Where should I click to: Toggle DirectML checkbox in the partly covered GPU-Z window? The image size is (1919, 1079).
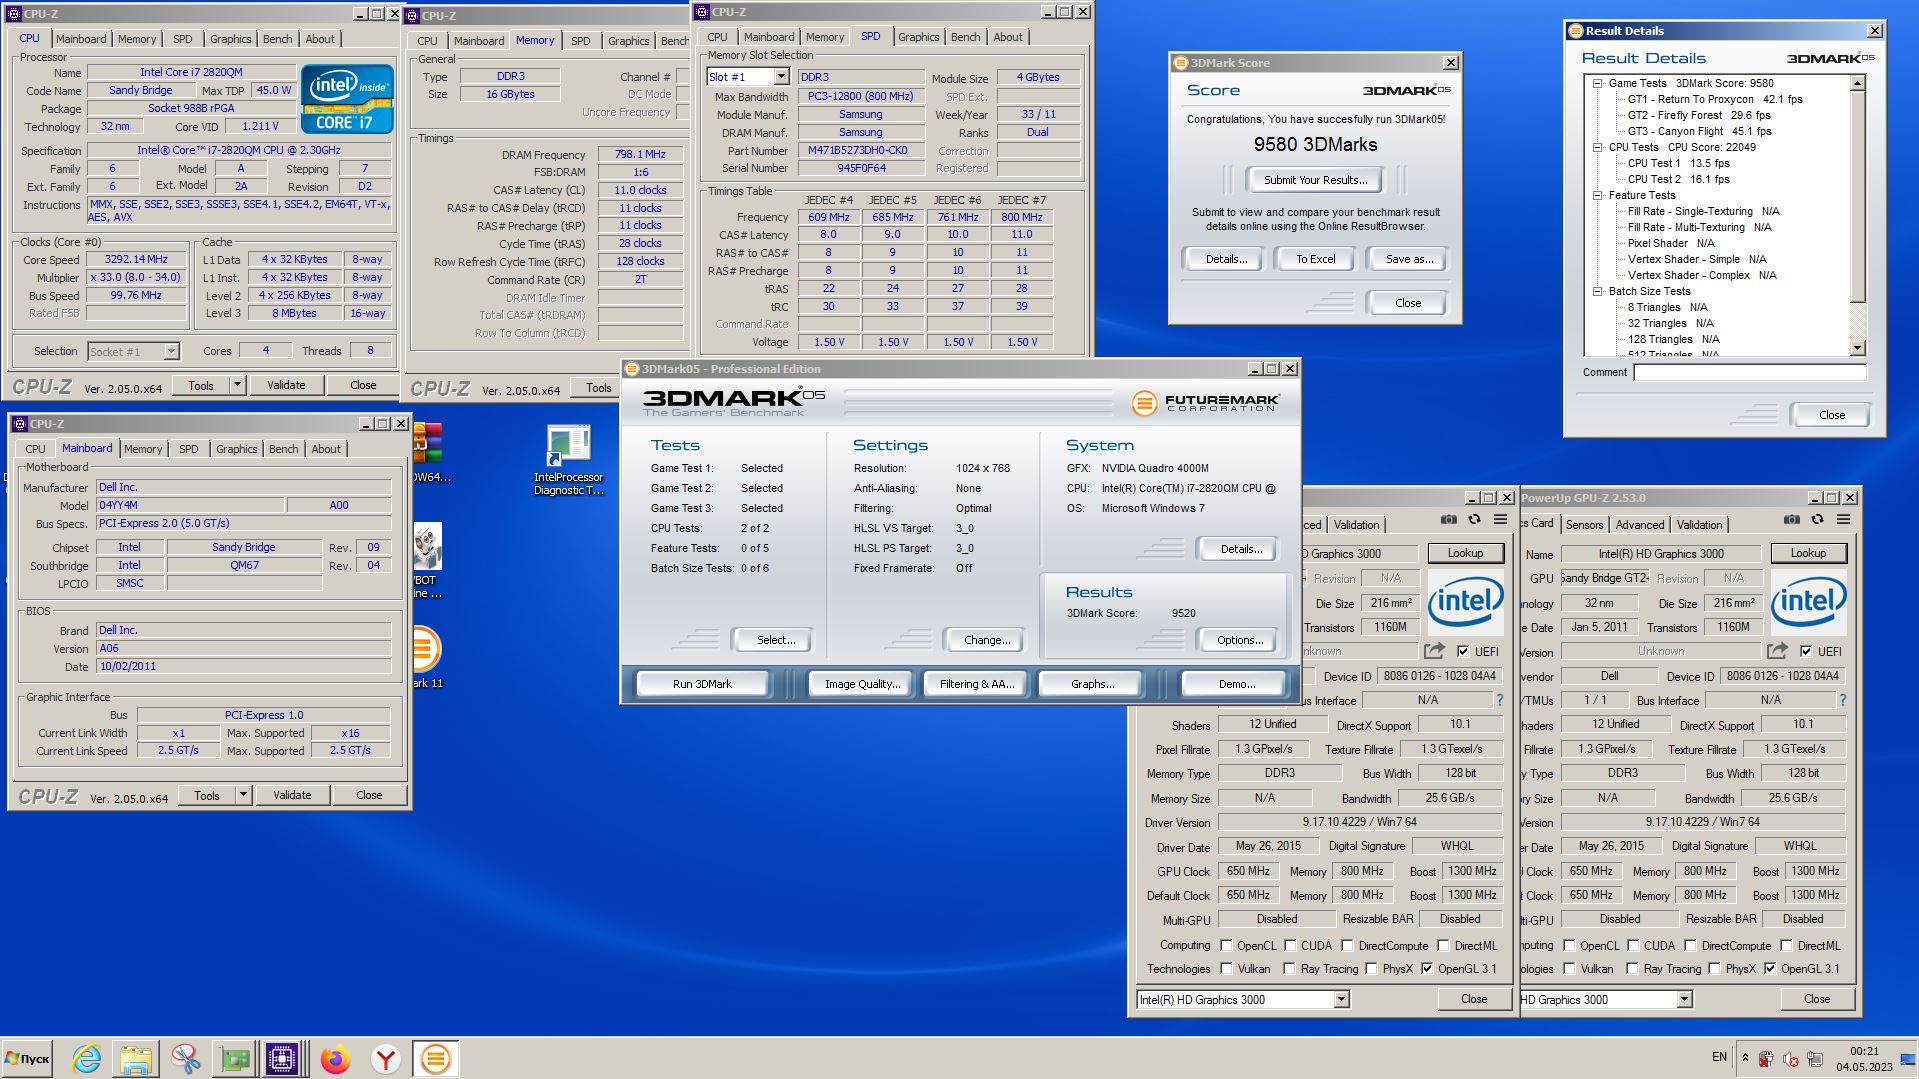[x=1443, y=945]
